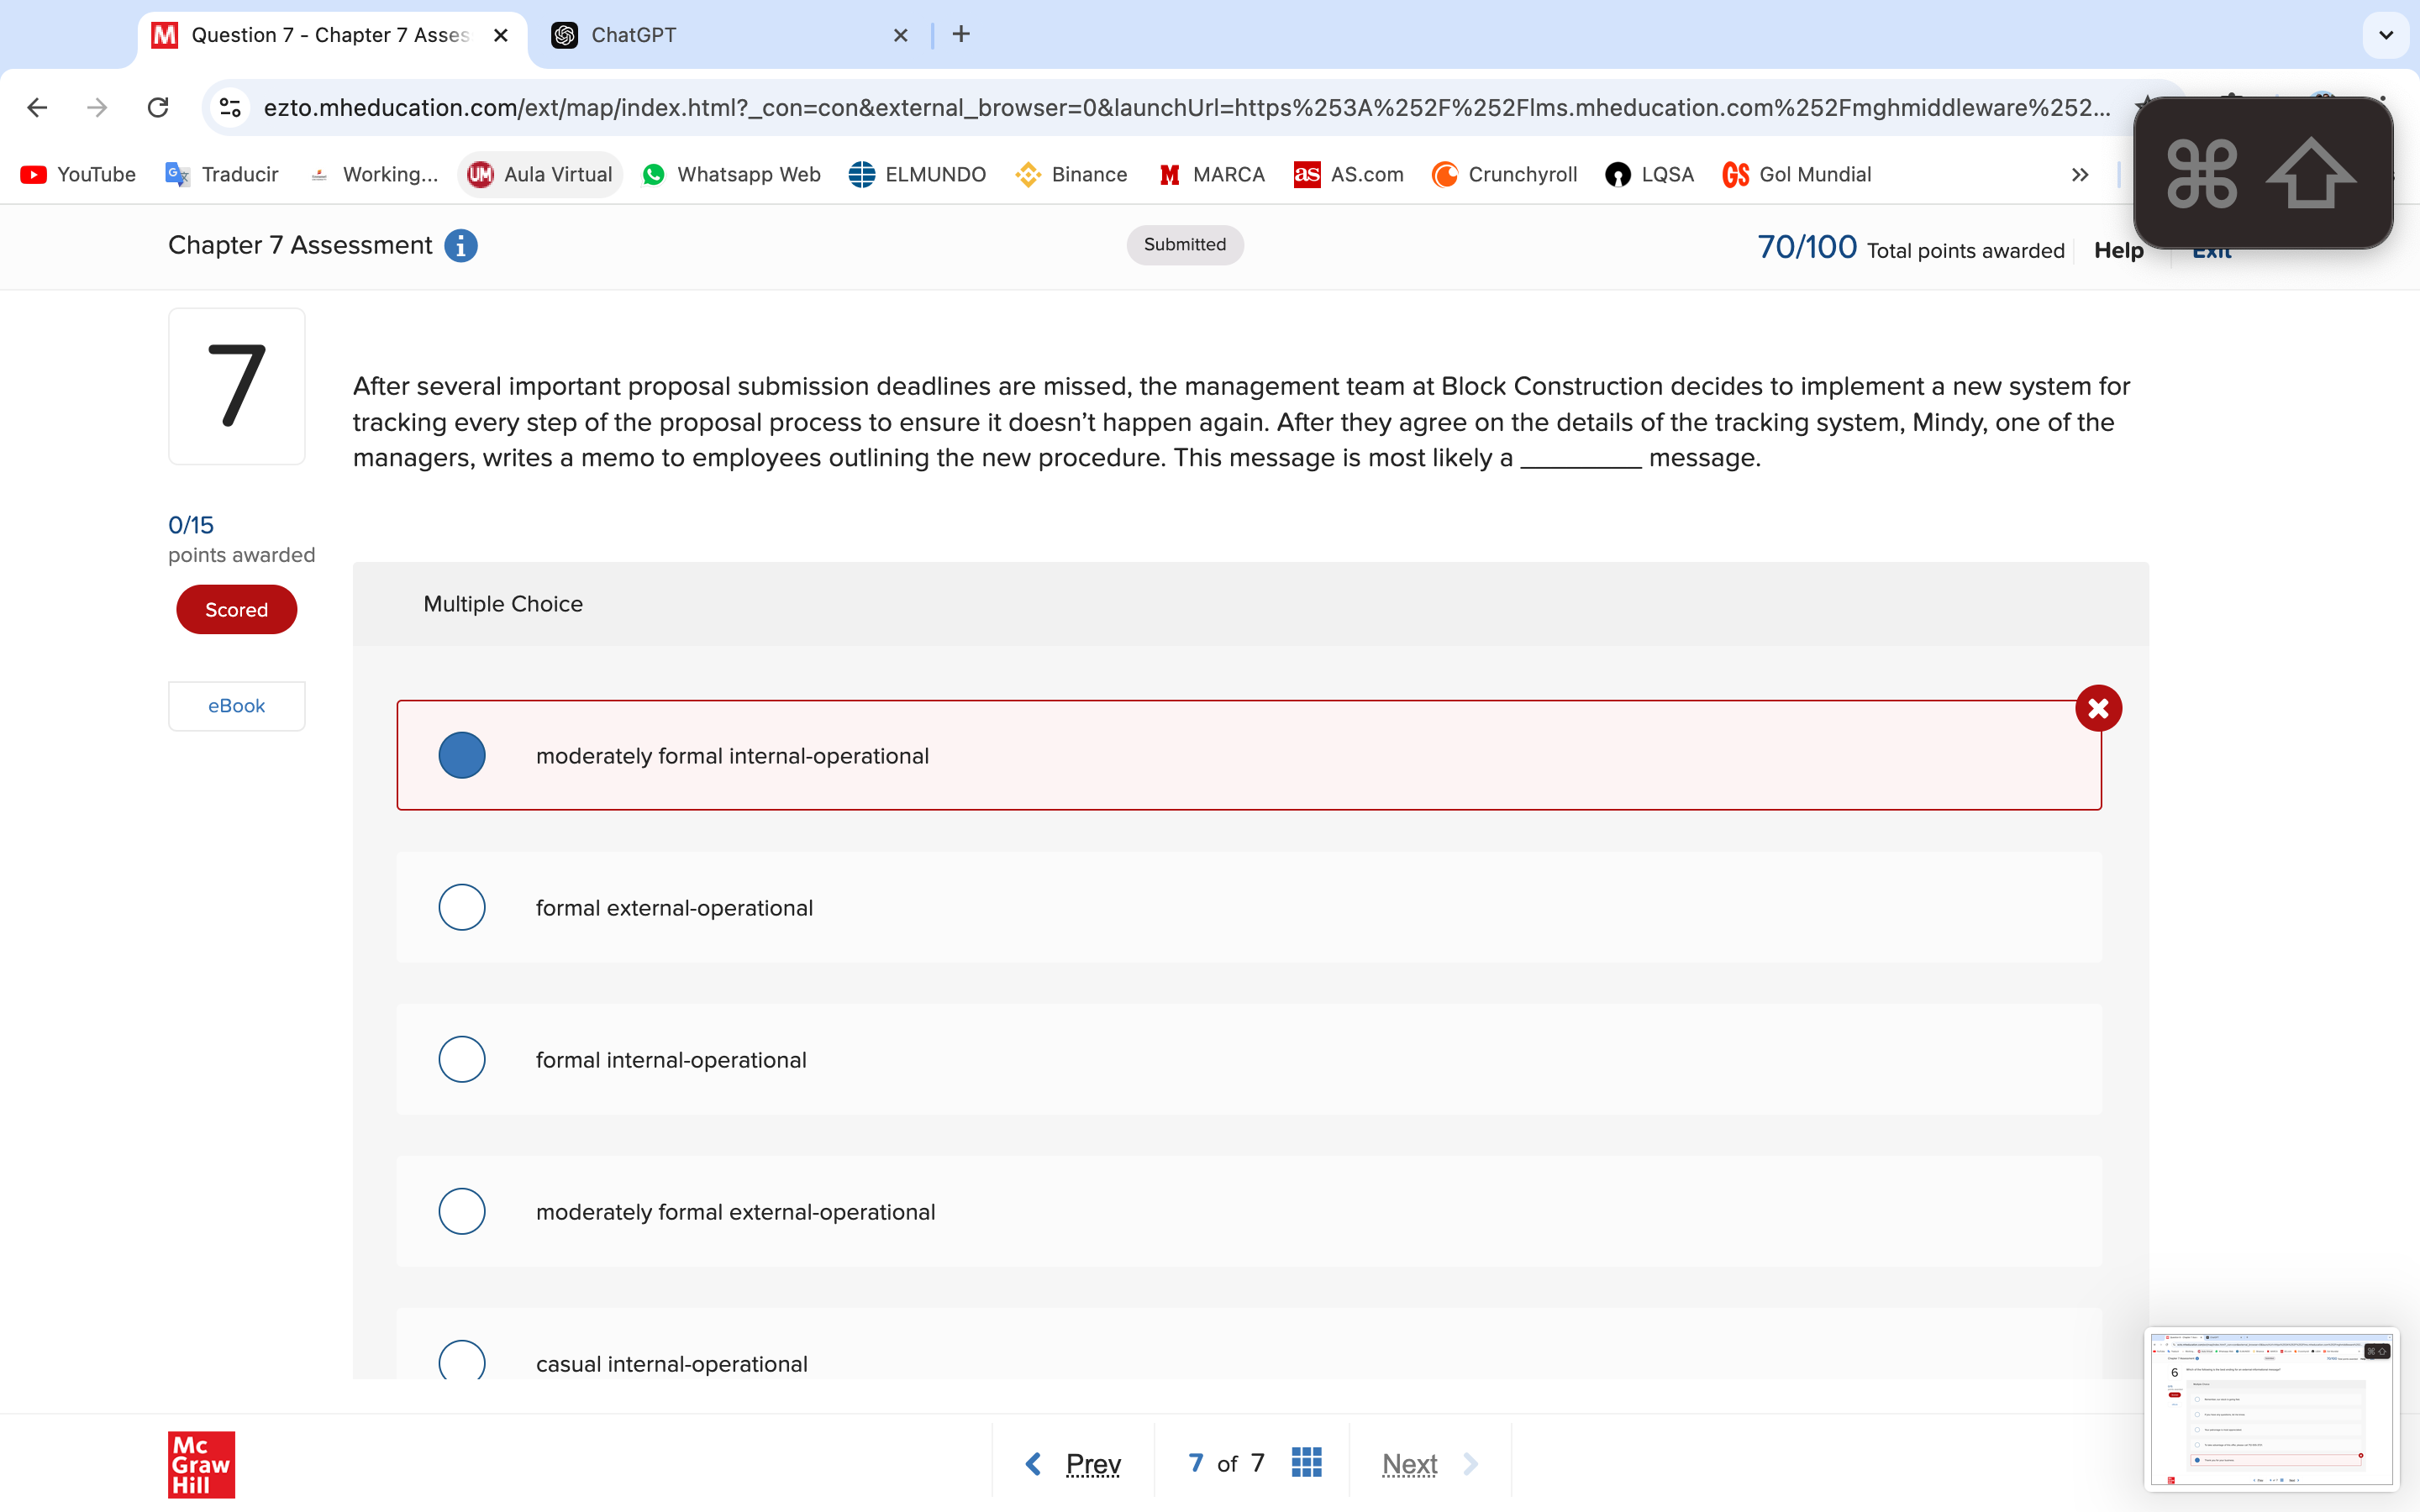
Task: Open the Binance bookmark
Action: (x=1070, y=174)
